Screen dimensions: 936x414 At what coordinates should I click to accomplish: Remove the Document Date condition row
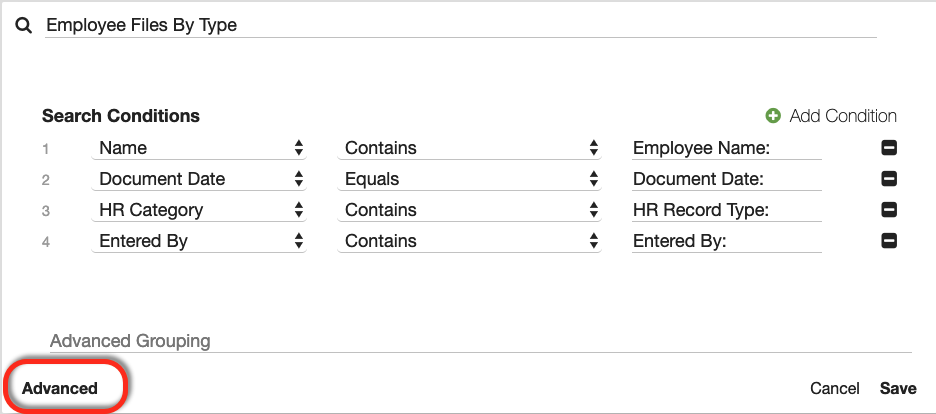click(889, 179)
